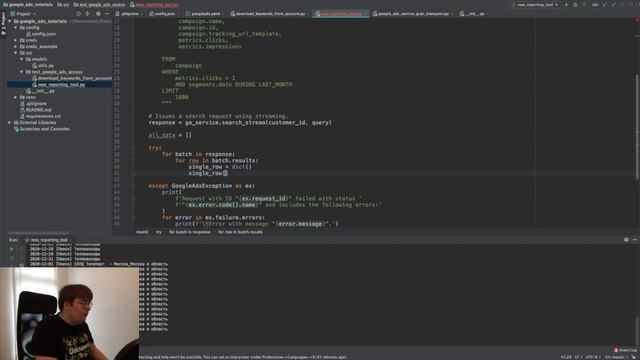Expand the creds_example folder

16,47
